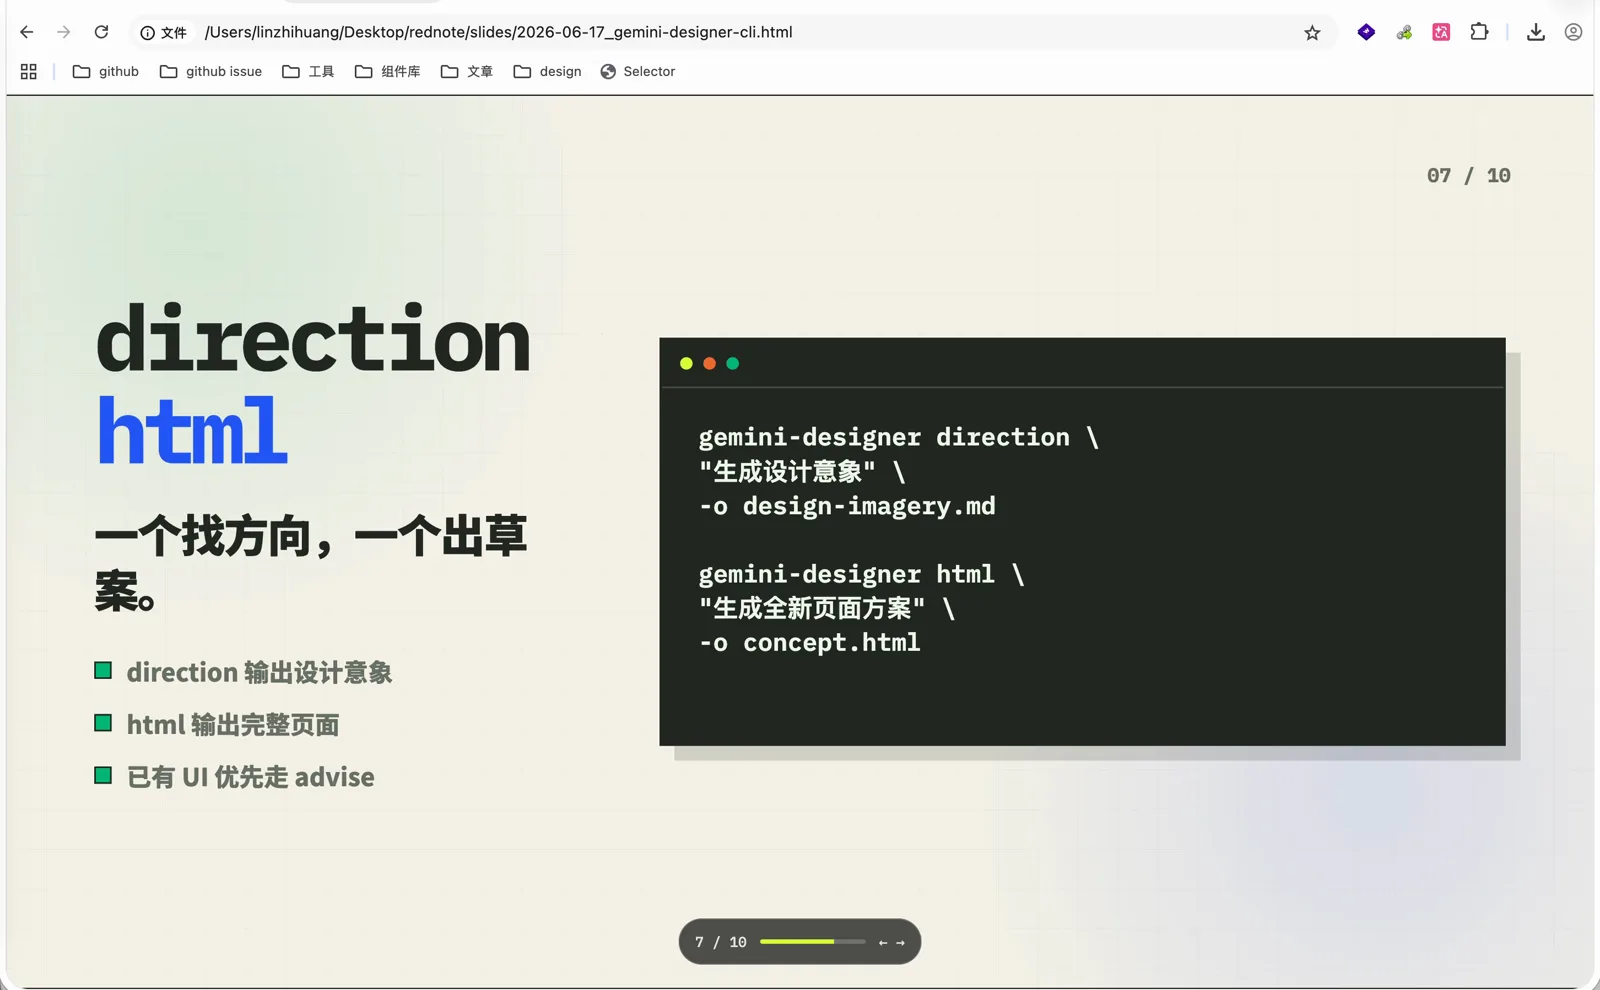Go forward with the browser forward arrow
1600x990 pixels.
tap(64, 32)
